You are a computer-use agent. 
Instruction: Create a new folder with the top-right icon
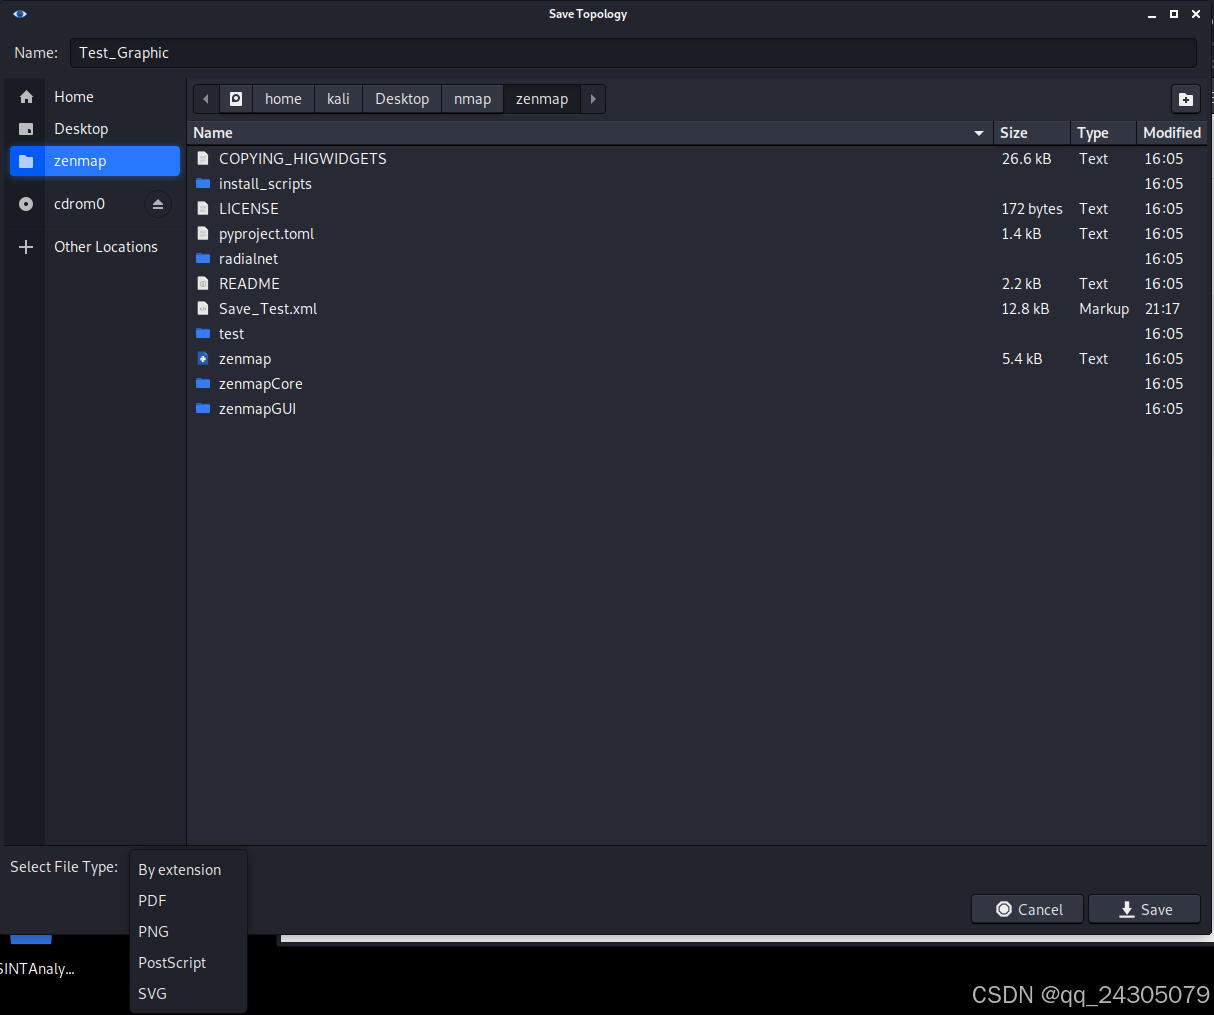point(1186,99)
